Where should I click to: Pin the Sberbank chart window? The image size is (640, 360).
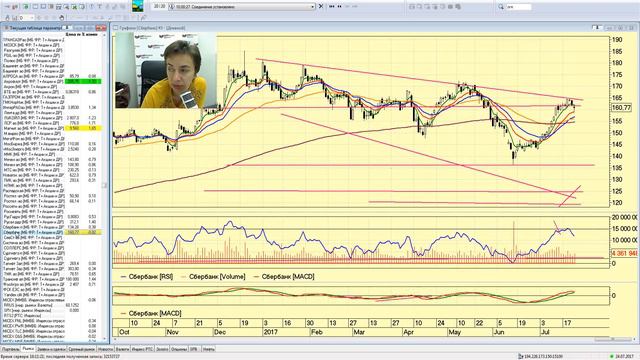tap(597, 28)
